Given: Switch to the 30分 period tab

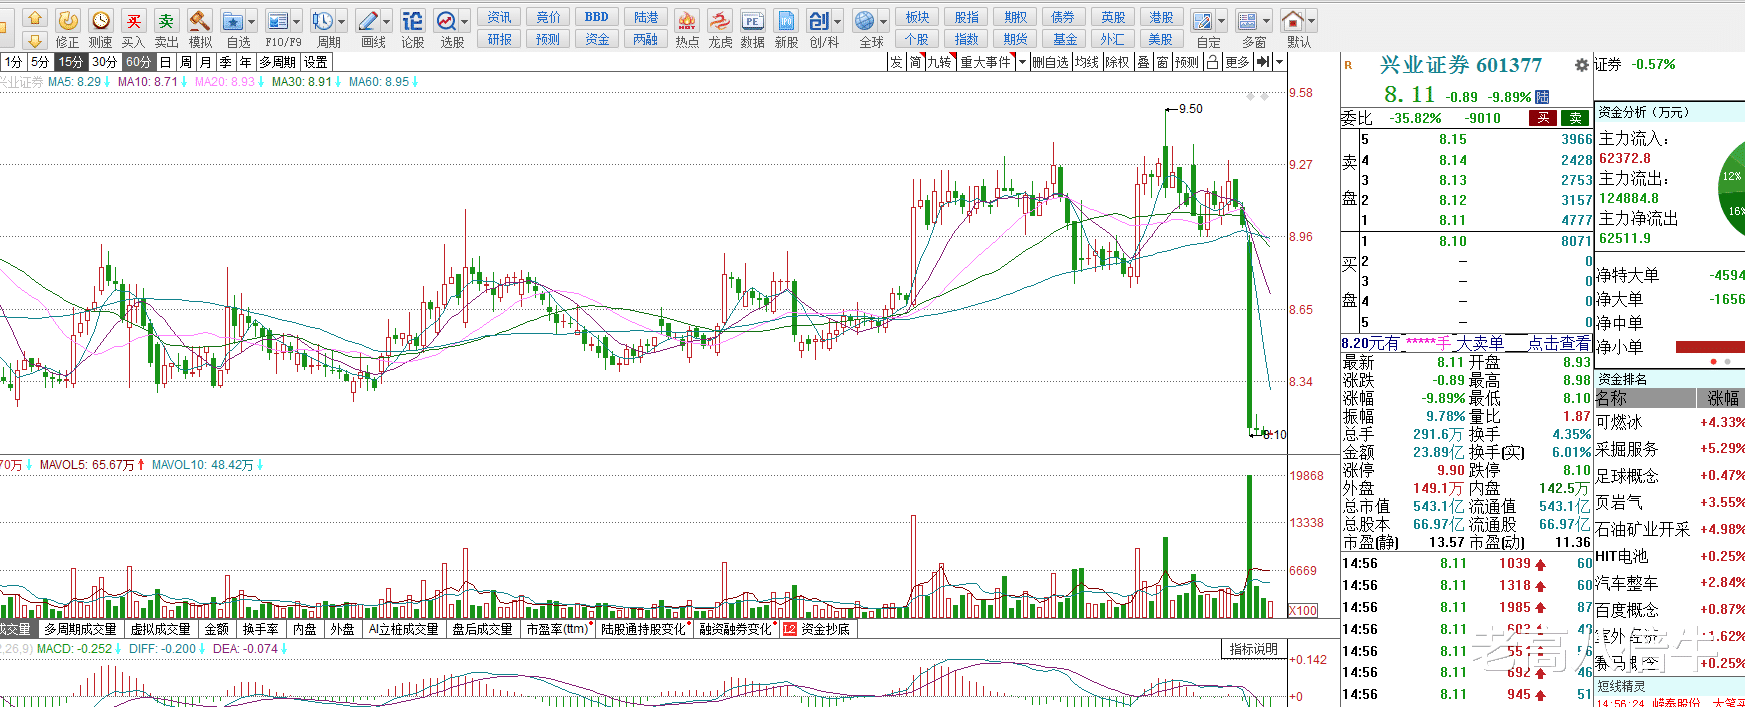Looking at the screenshot, I should click(104, 62).
